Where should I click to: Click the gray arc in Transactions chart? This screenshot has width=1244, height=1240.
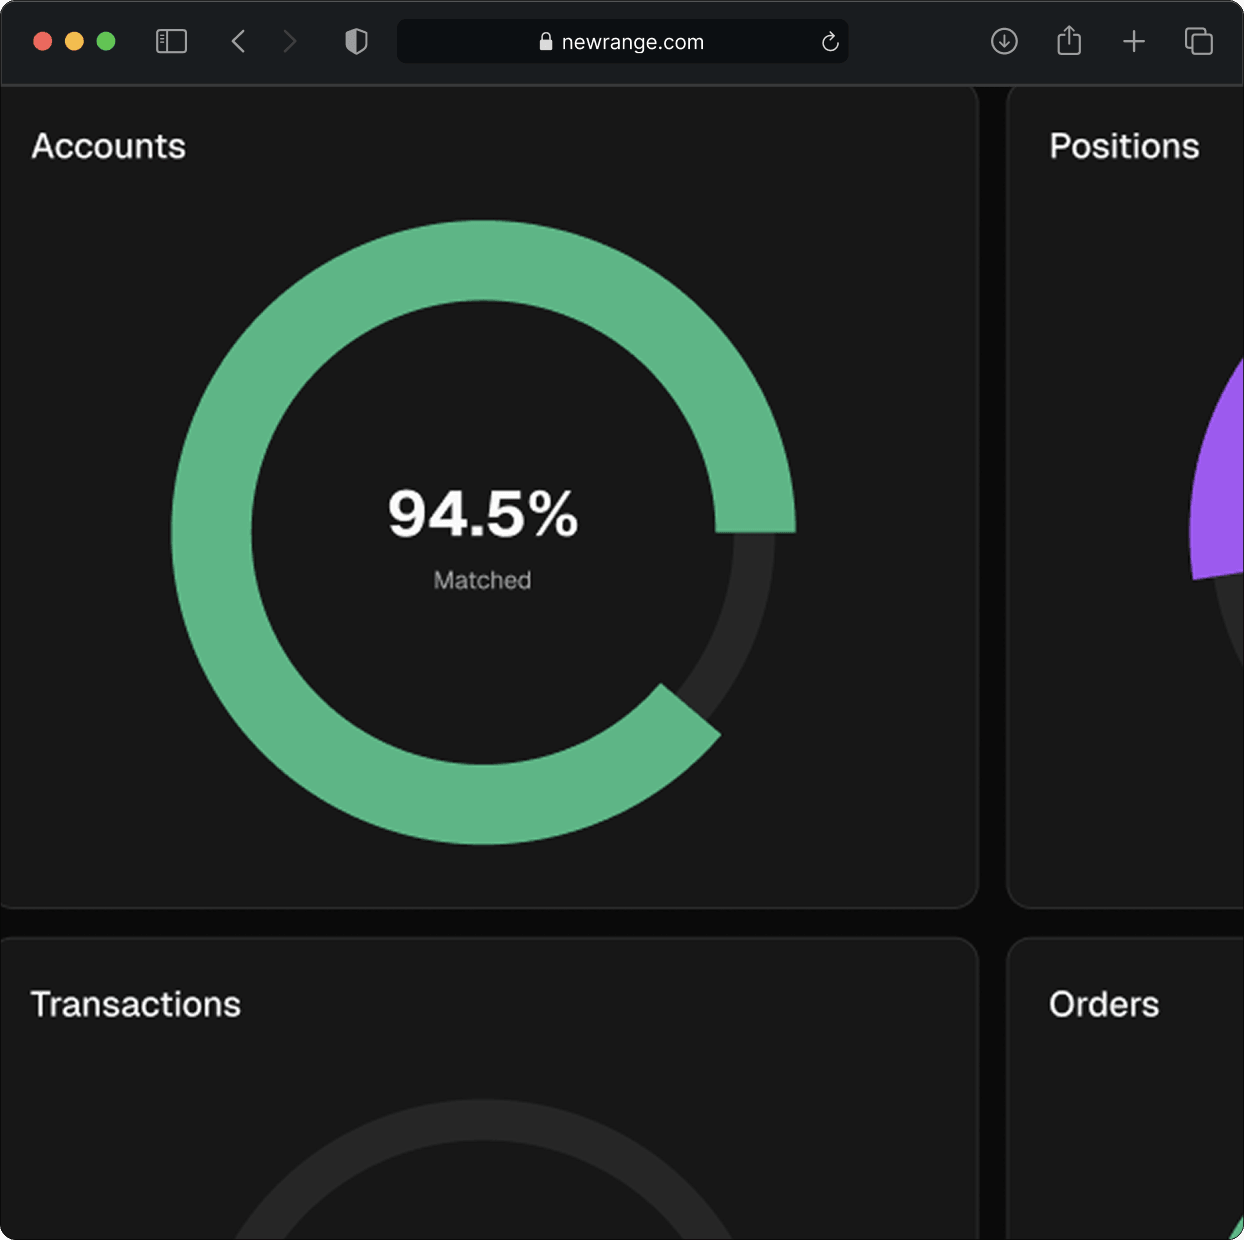[x=483, y=1120]
